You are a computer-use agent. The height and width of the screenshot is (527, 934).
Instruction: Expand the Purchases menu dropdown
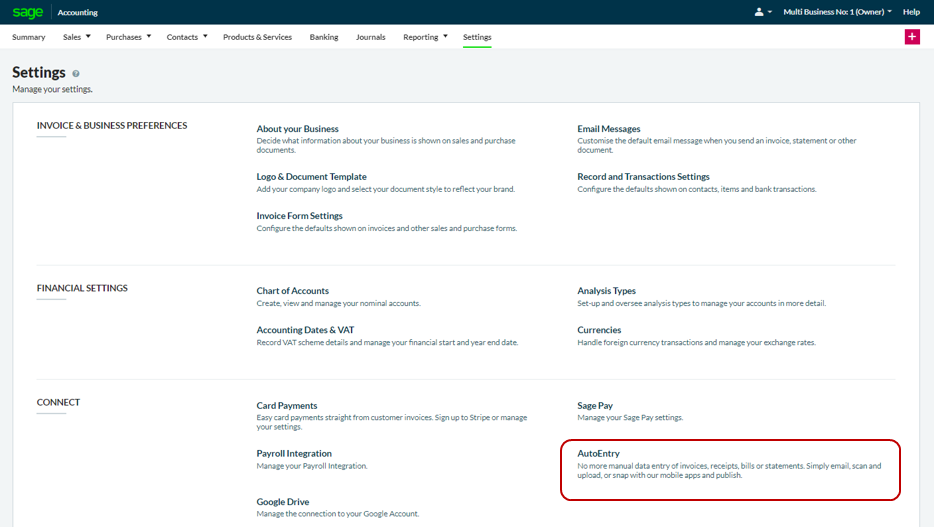129,37
